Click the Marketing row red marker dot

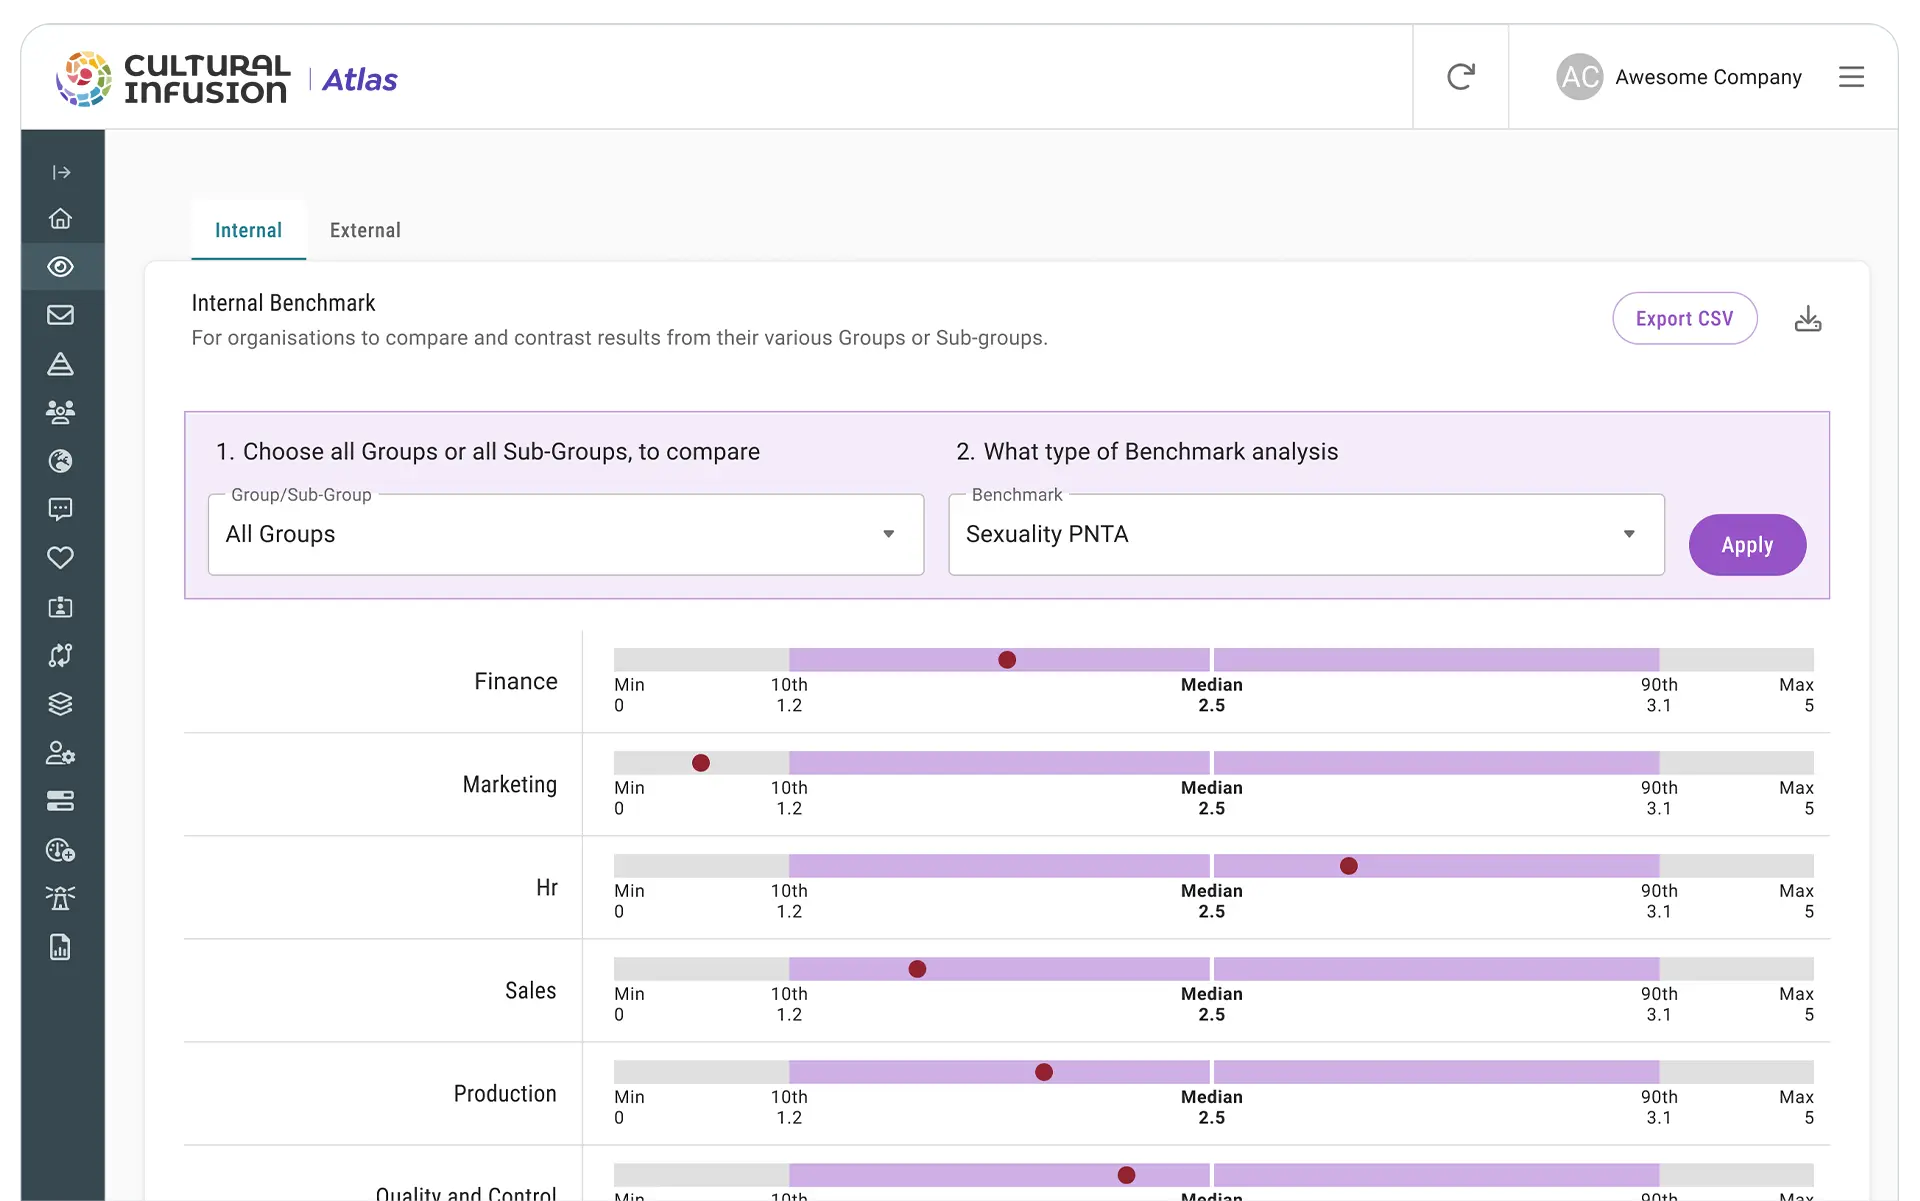[x=701, y=763]
